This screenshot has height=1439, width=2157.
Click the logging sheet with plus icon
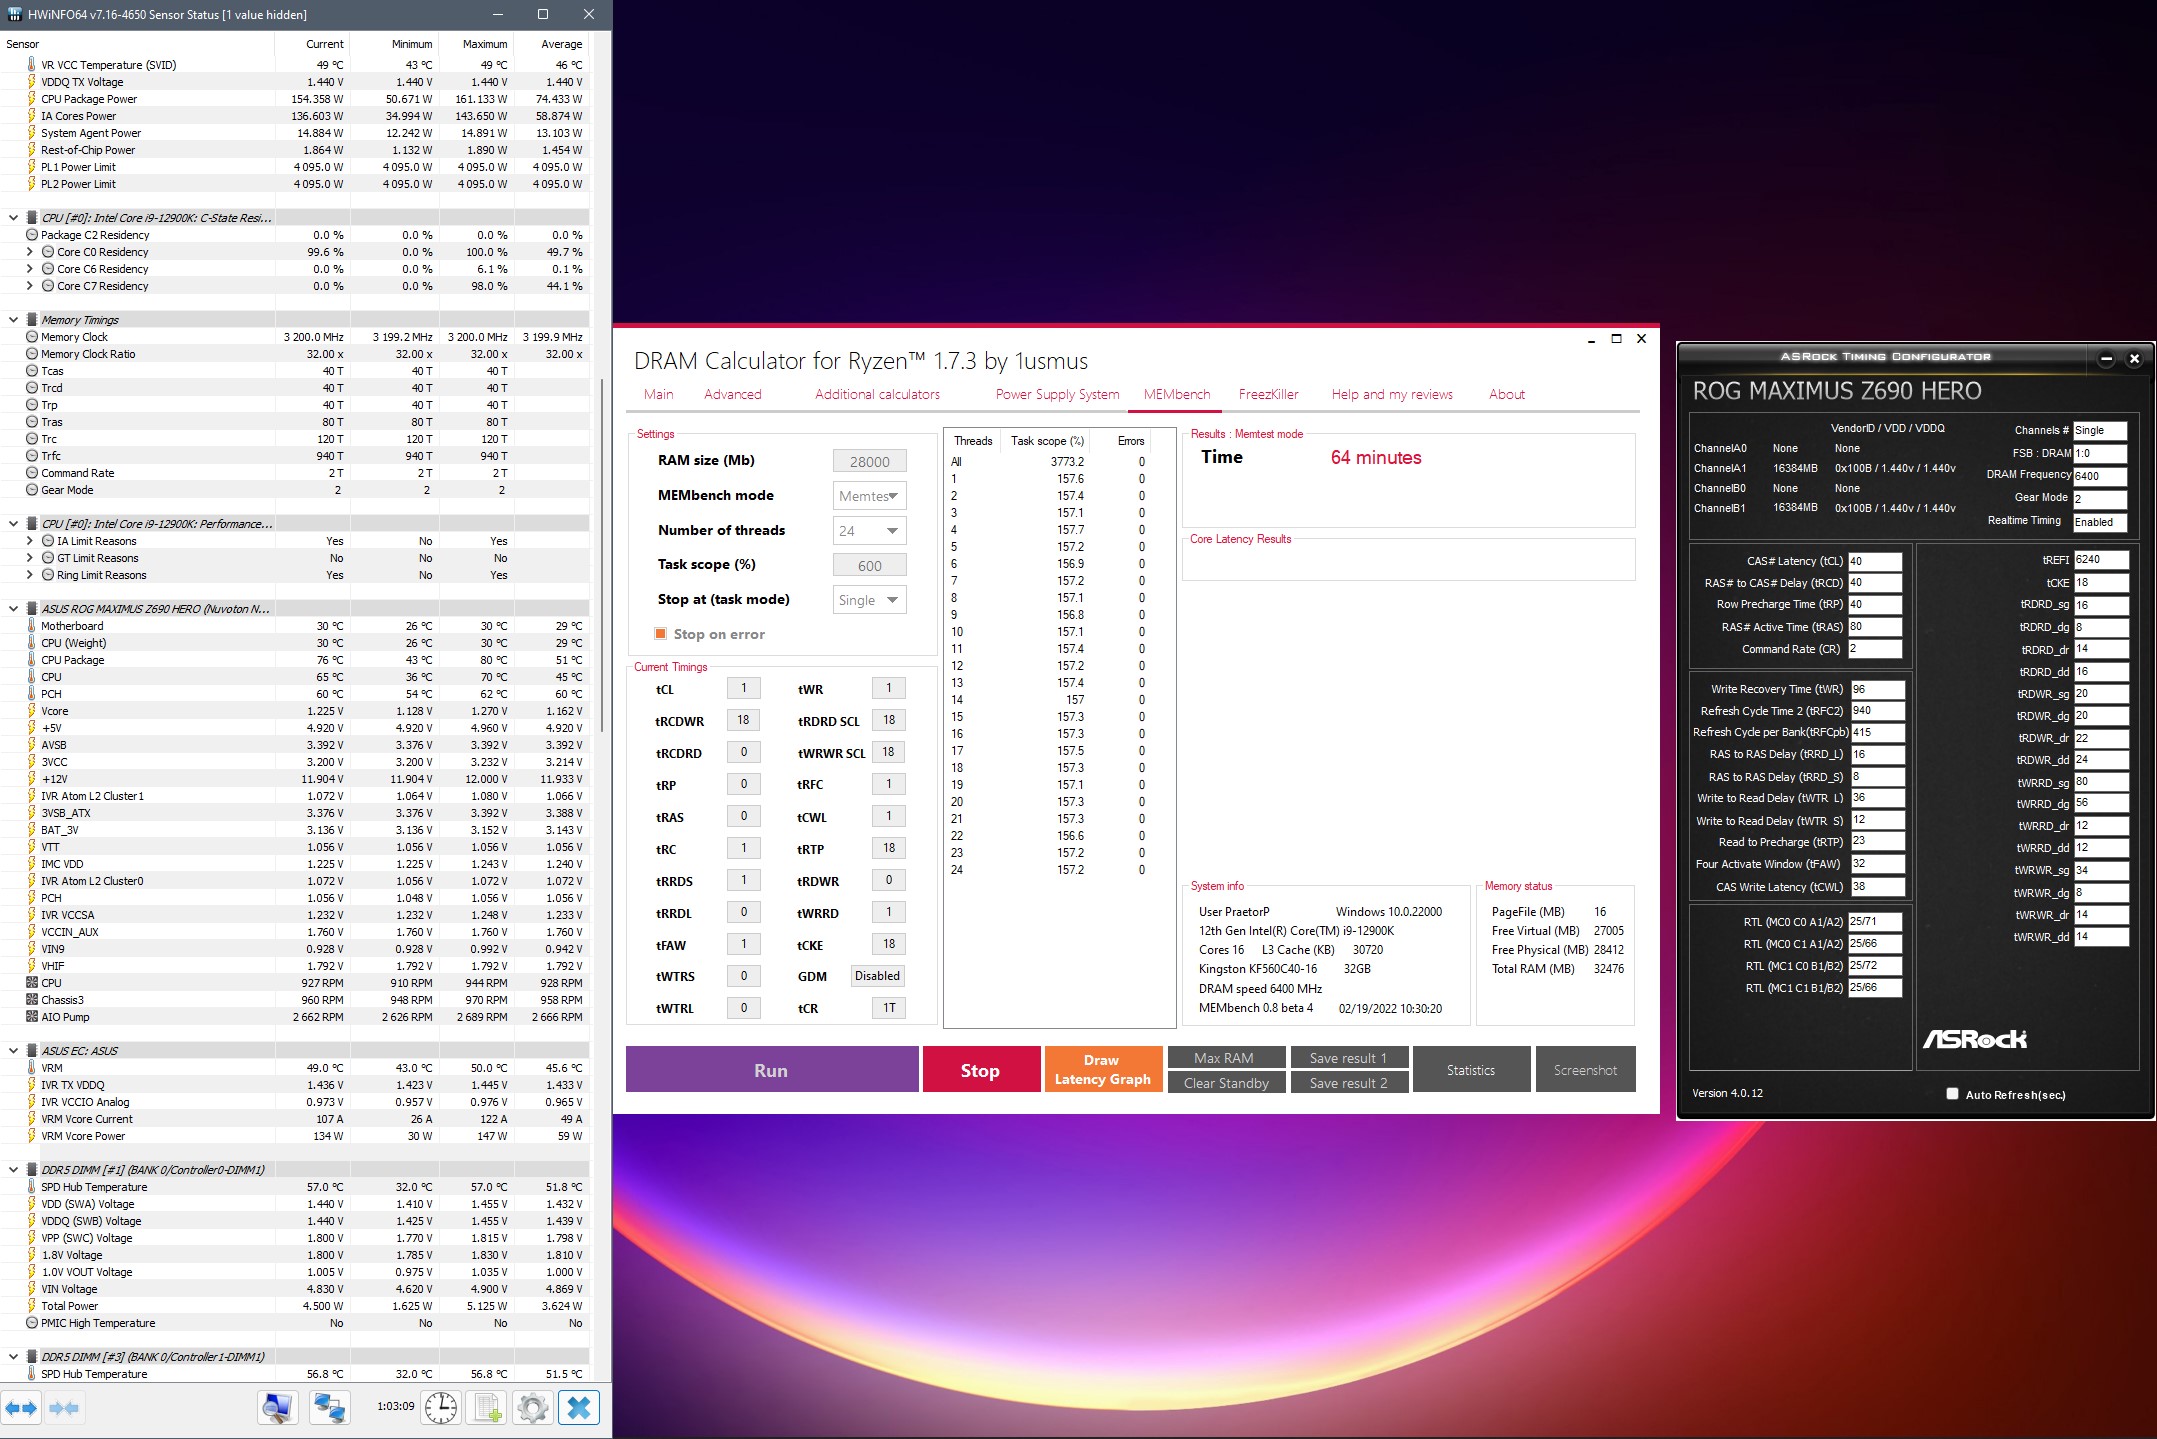[x=487, y=1408]
